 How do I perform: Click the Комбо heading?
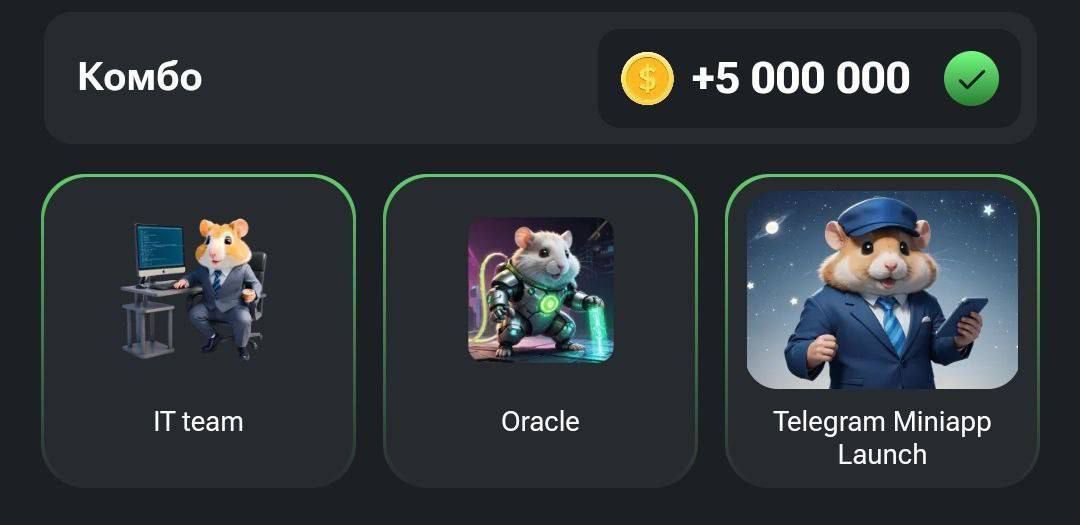click(140, 76)
